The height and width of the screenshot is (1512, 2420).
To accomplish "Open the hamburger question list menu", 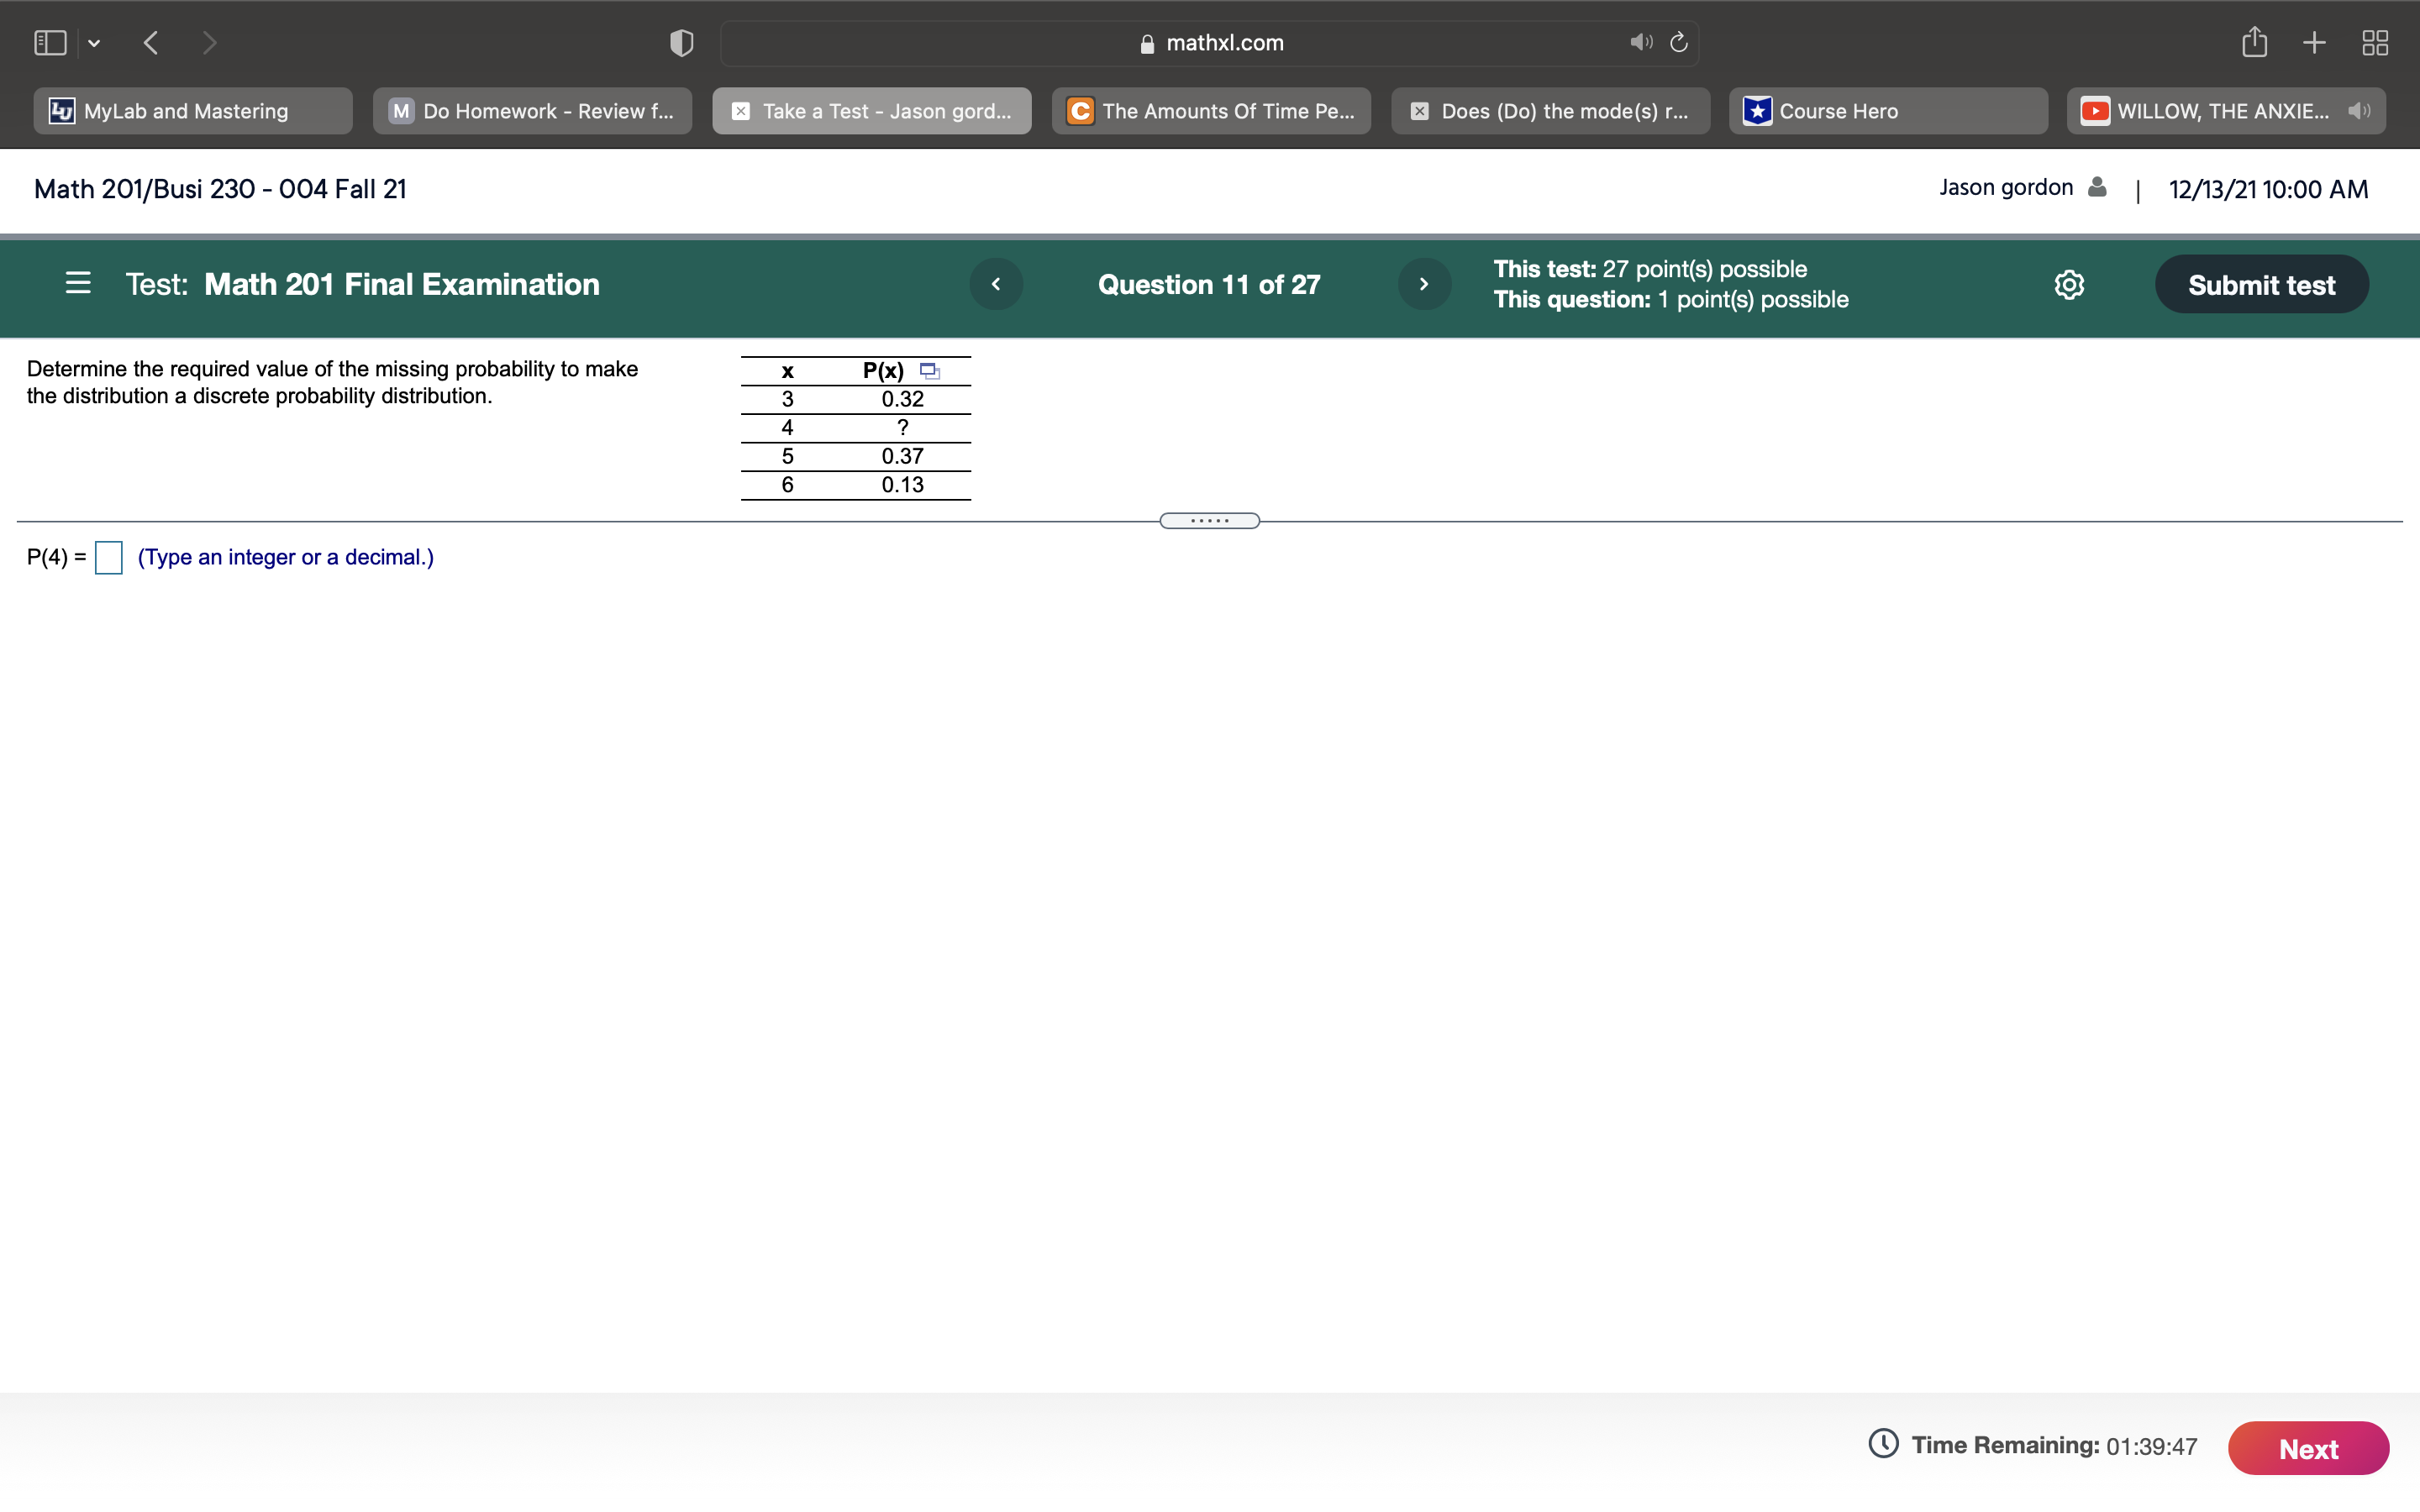I will click(78, 284).
